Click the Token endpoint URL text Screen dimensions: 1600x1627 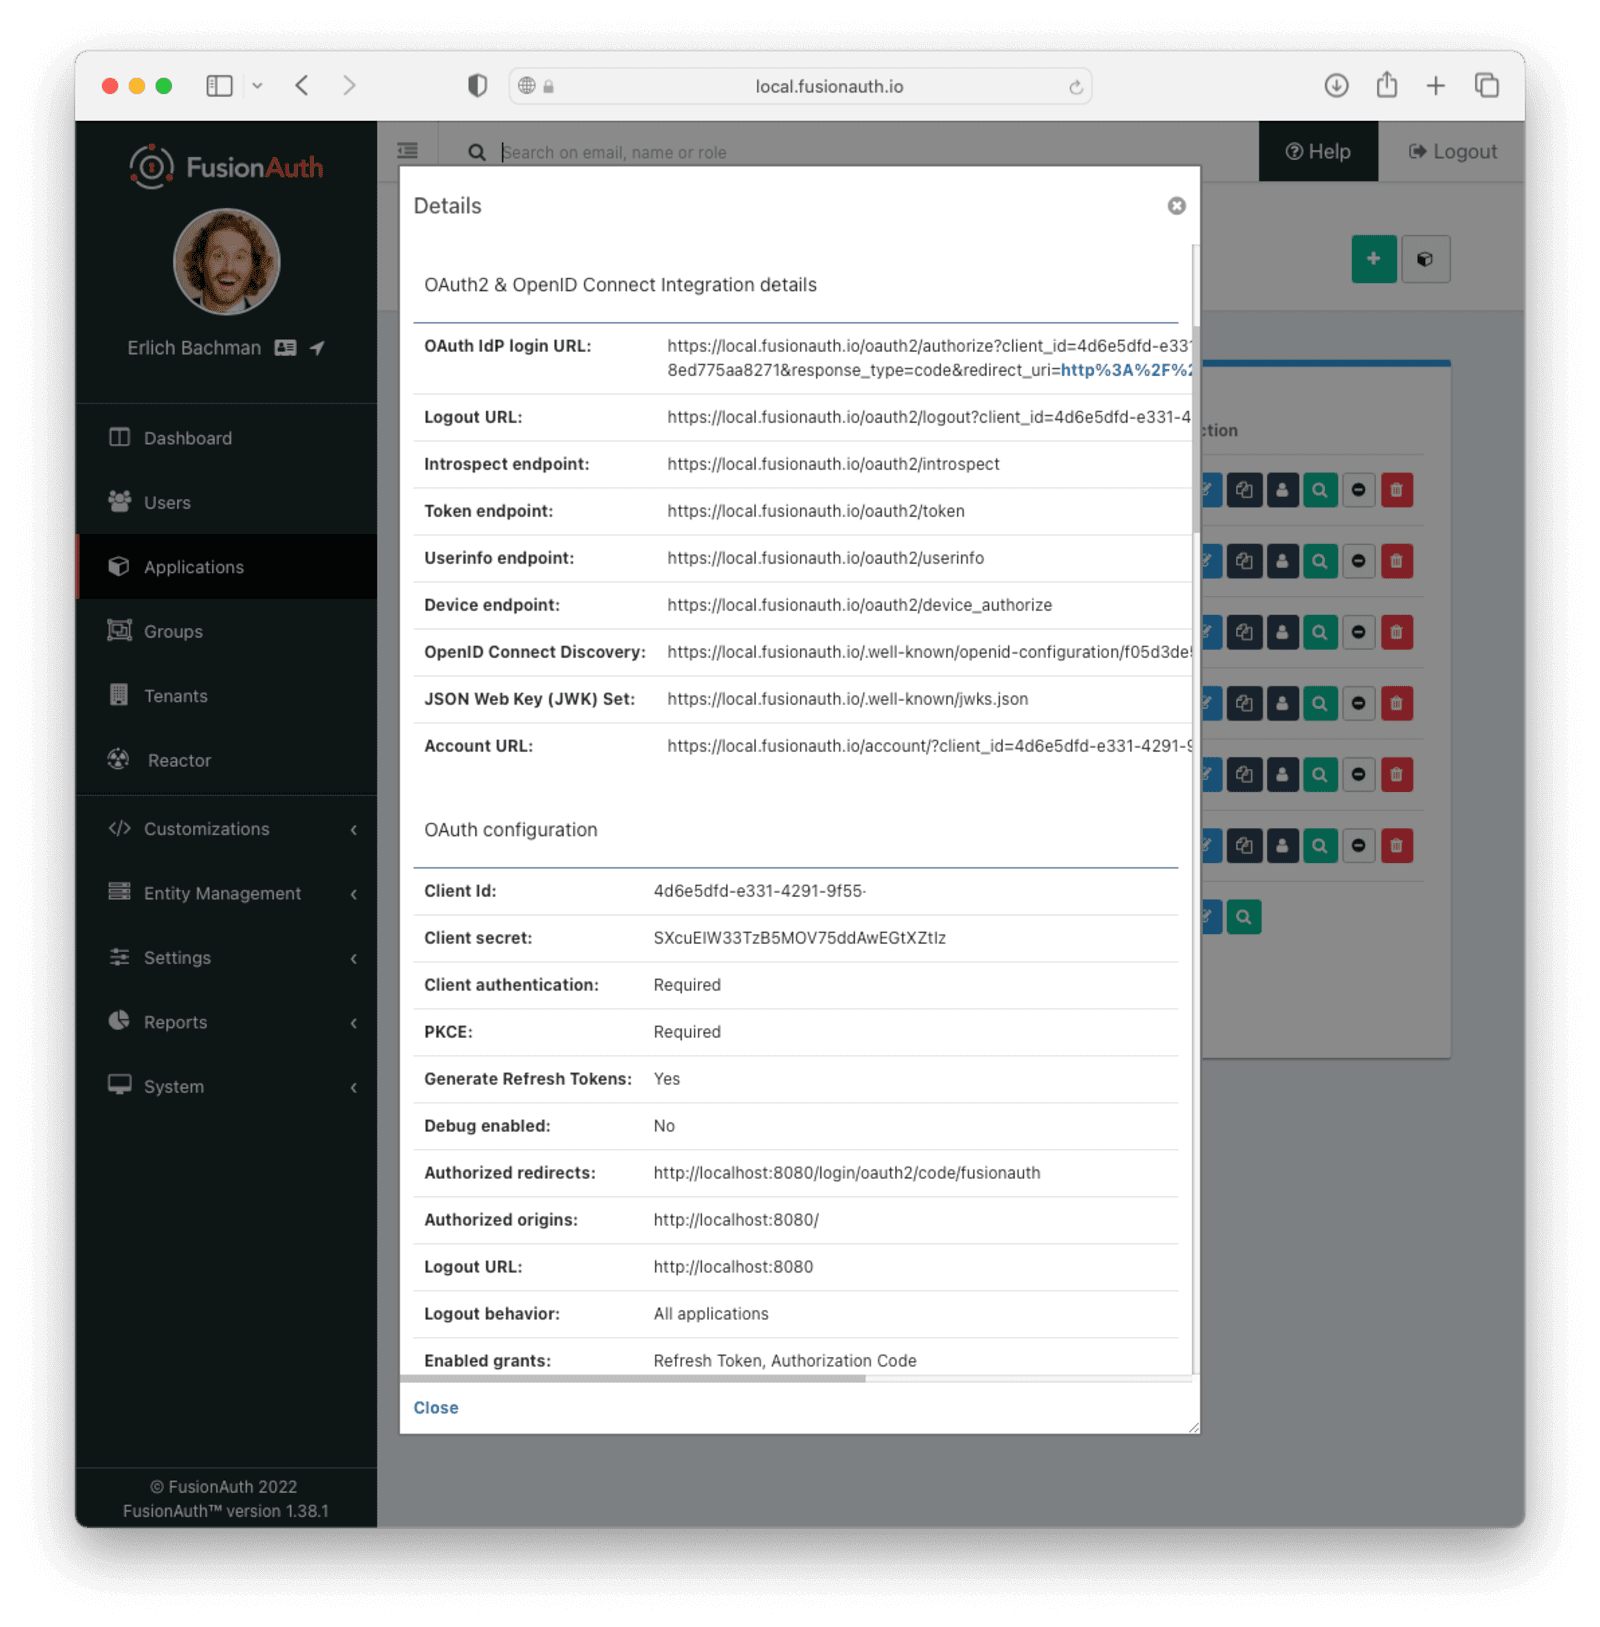click(x=816, y=511)
